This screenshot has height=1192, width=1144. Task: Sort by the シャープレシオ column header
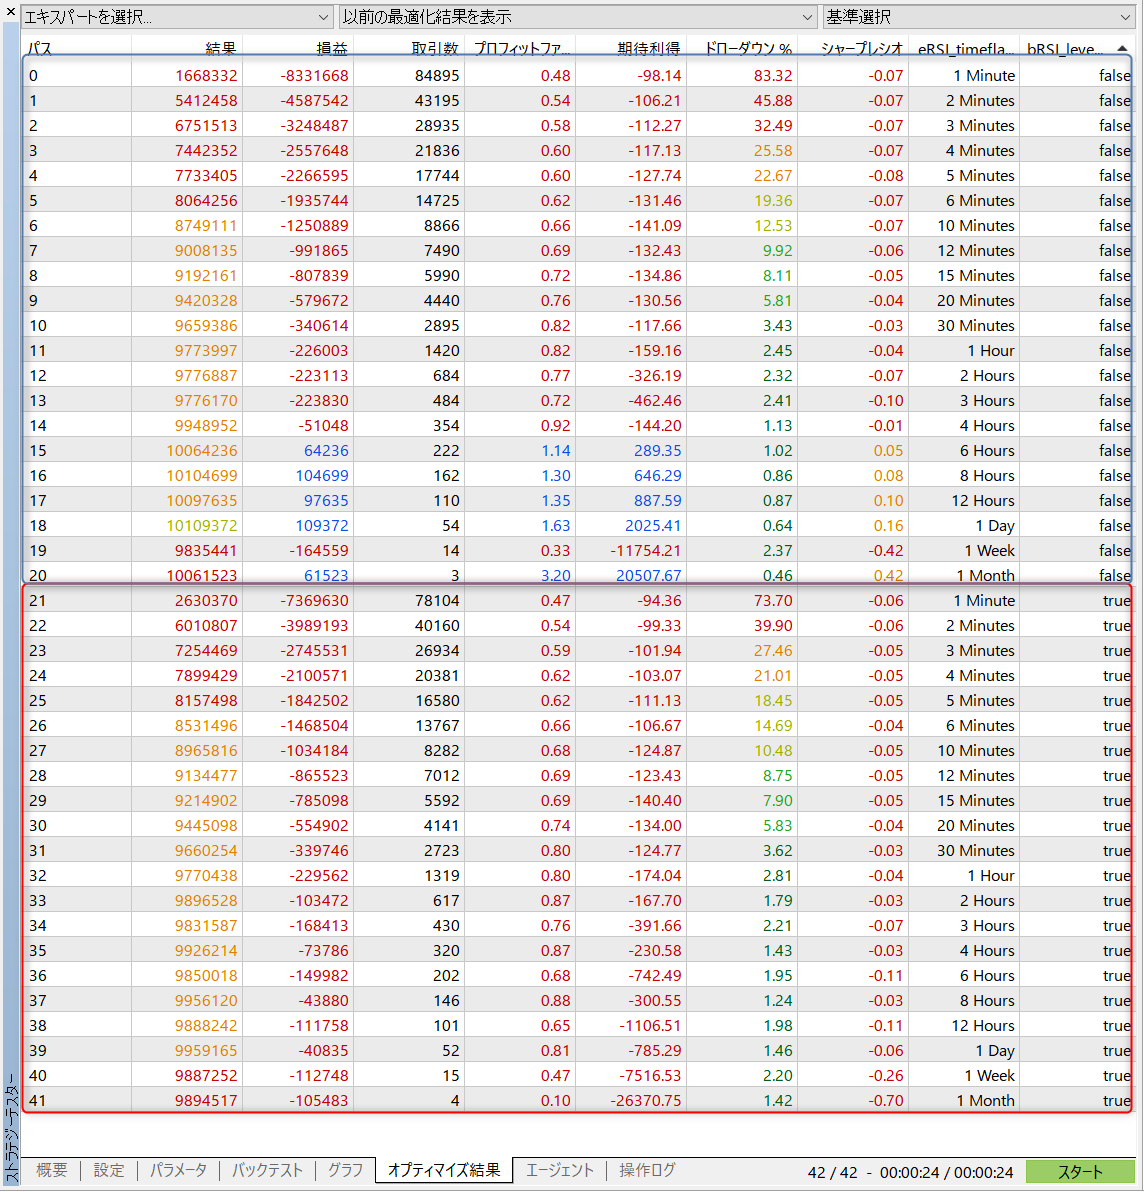(861, 49)
